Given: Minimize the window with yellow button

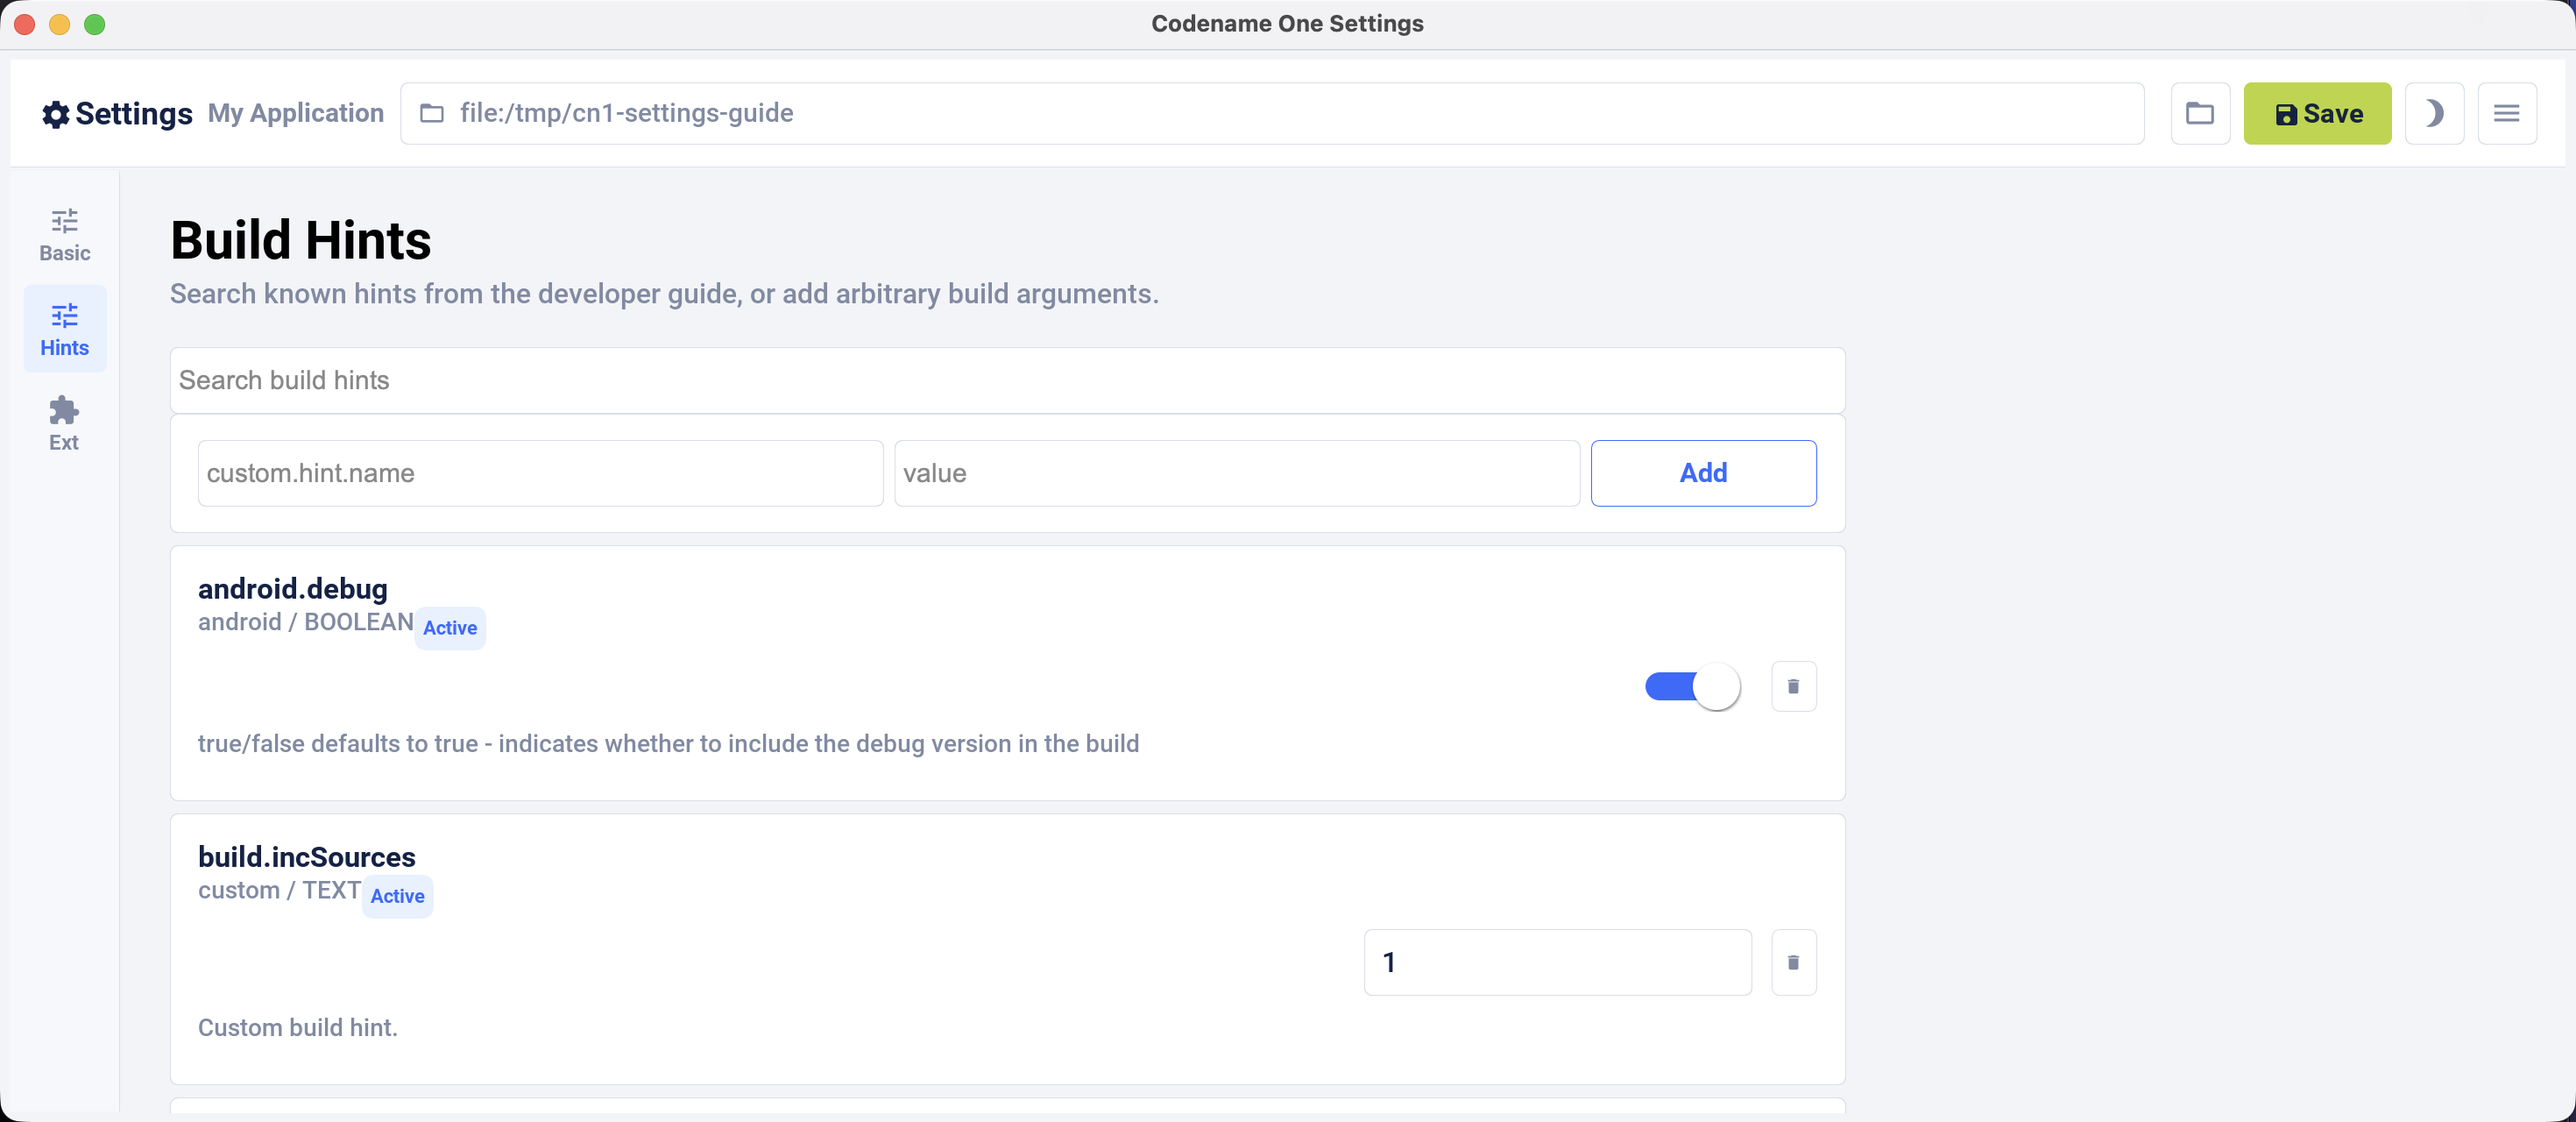Looking at the screenshot, I should 60,24.
